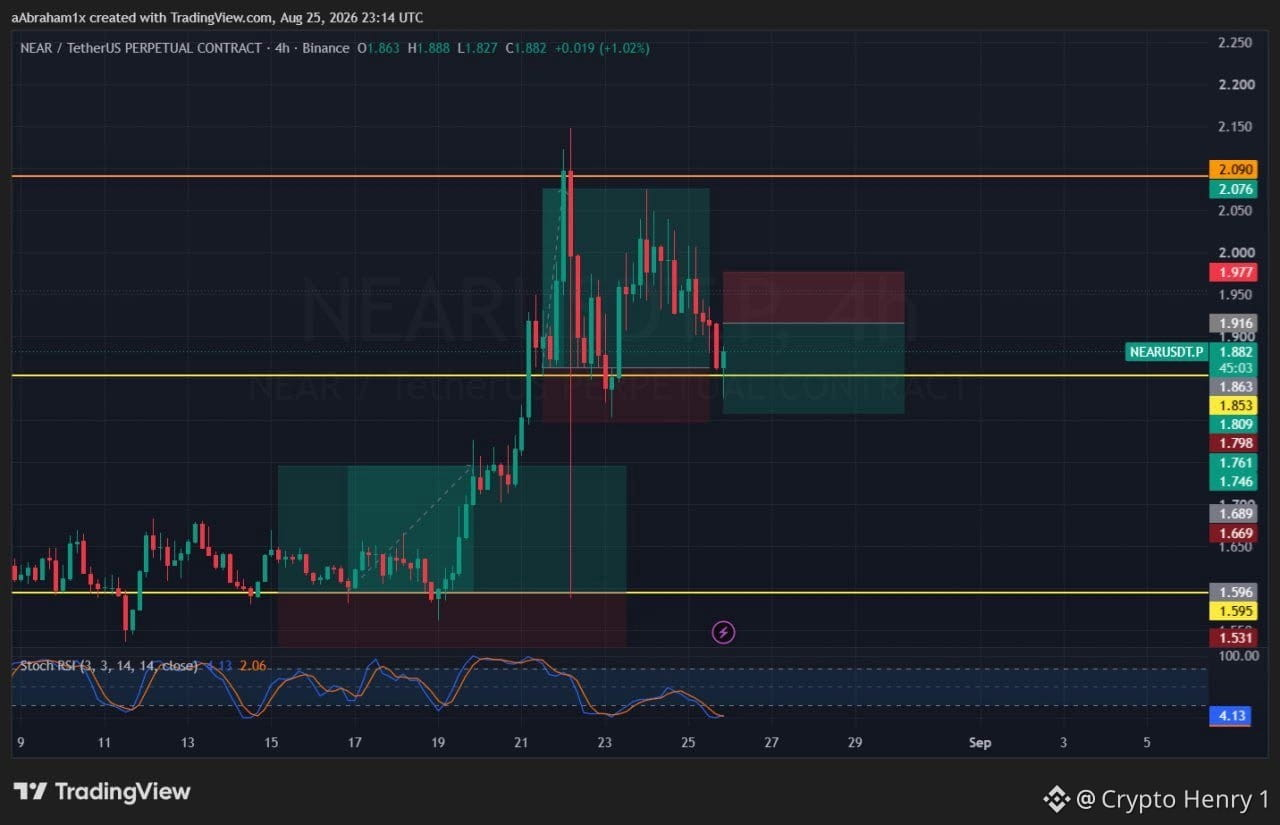Image resolution: width=1280 pixels, height=825 pixels.
Task: Click the 2.000 price axis tick
Action: (1235, 253)
